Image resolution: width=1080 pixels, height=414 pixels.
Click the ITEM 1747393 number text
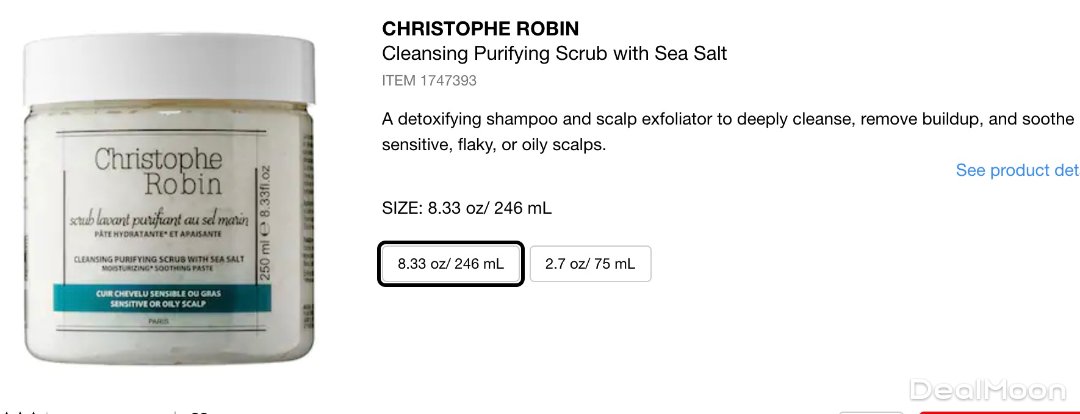tap(429, 80)
